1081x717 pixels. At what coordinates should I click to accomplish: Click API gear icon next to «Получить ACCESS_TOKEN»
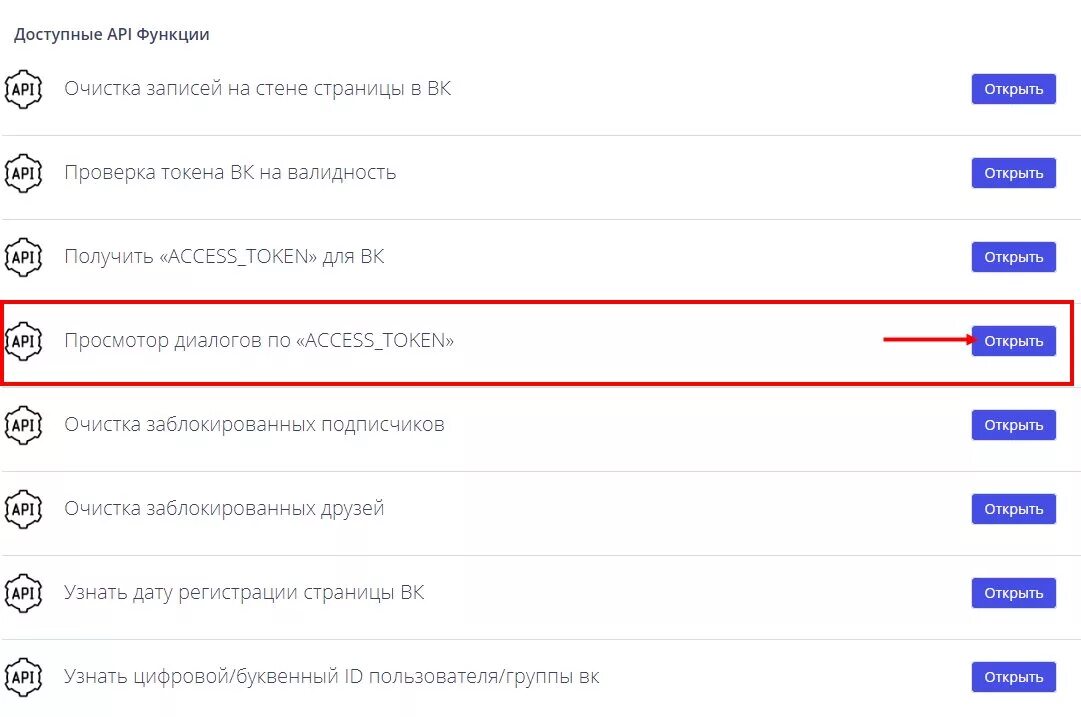23,257
